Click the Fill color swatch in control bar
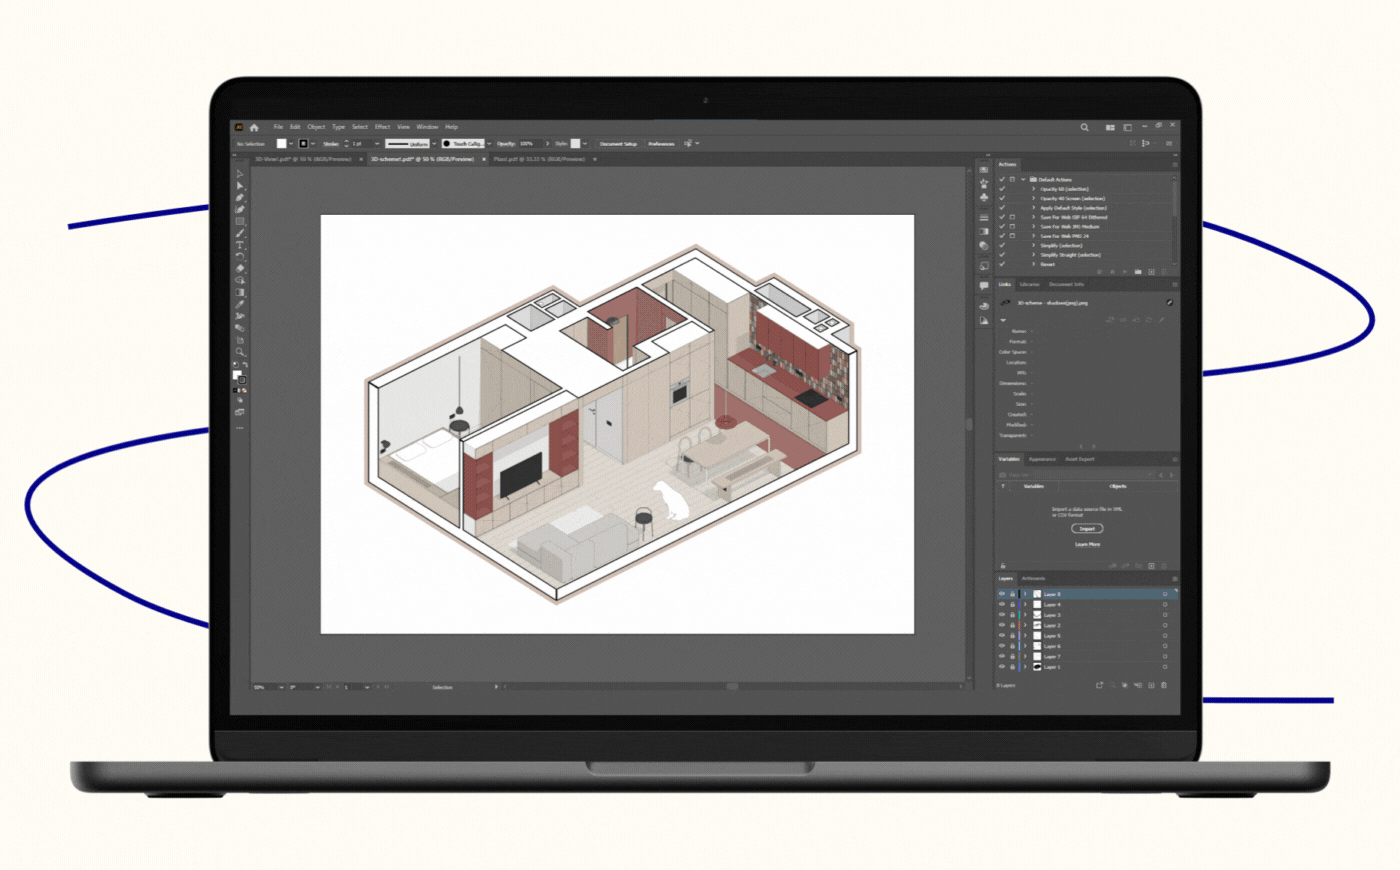Image resolution: width=1400 pixels, height=870 pixels. pyautogui.click(x=282, y=144)
